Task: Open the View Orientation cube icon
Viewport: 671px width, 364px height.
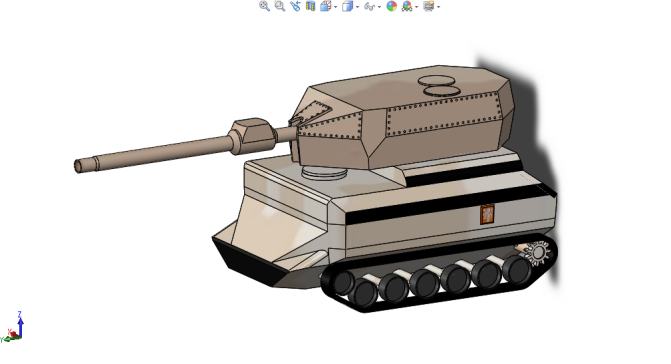Action: click(x=326, y=6)
